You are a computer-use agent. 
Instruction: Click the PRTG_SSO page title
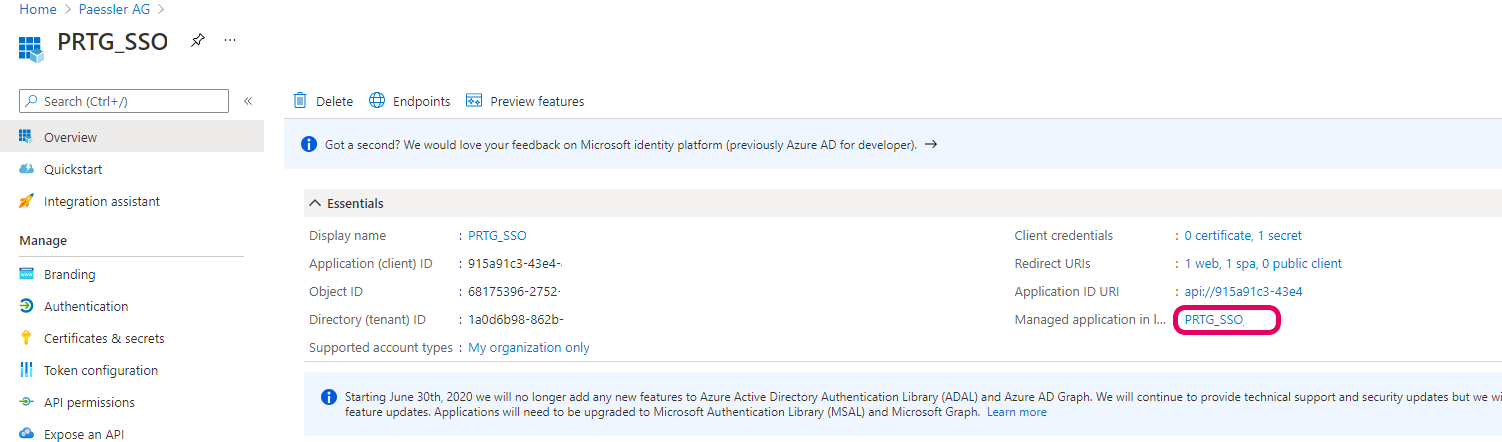coord(113,41)
